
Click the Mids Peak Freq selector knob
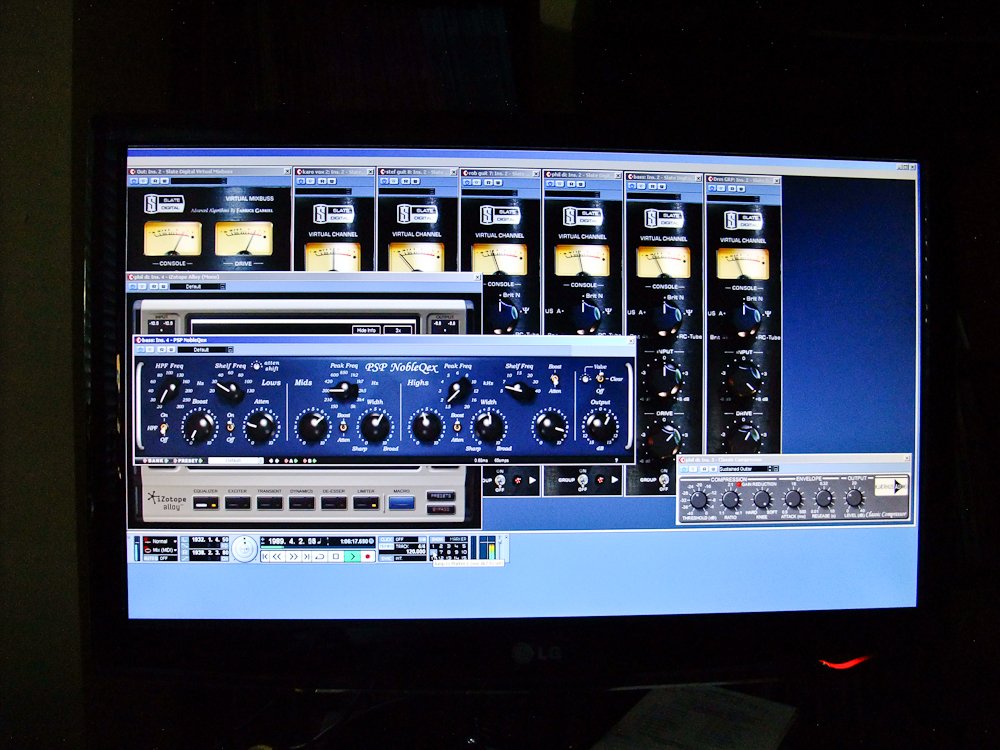coord(344,390)
